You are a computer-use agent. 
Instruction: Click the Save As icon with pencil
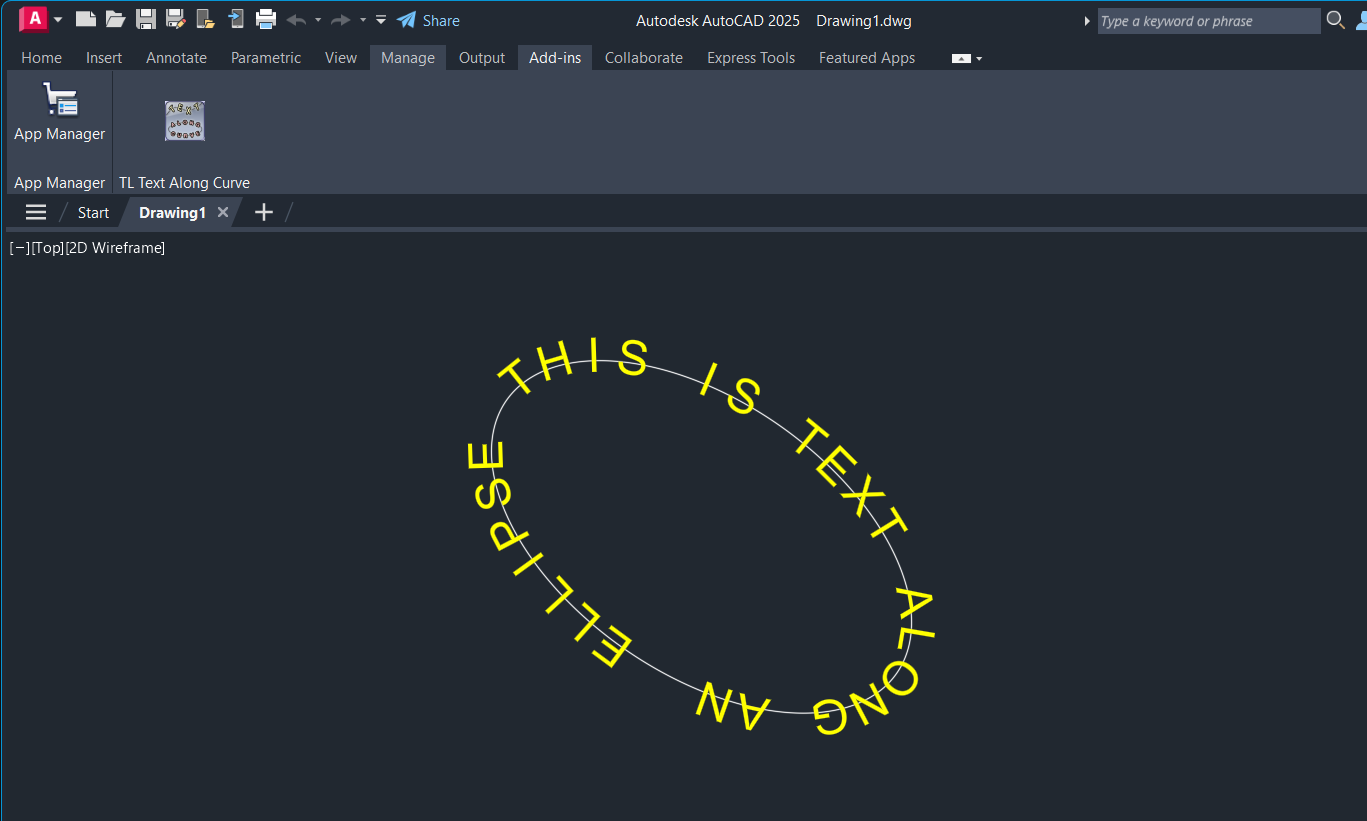point(176,19)
